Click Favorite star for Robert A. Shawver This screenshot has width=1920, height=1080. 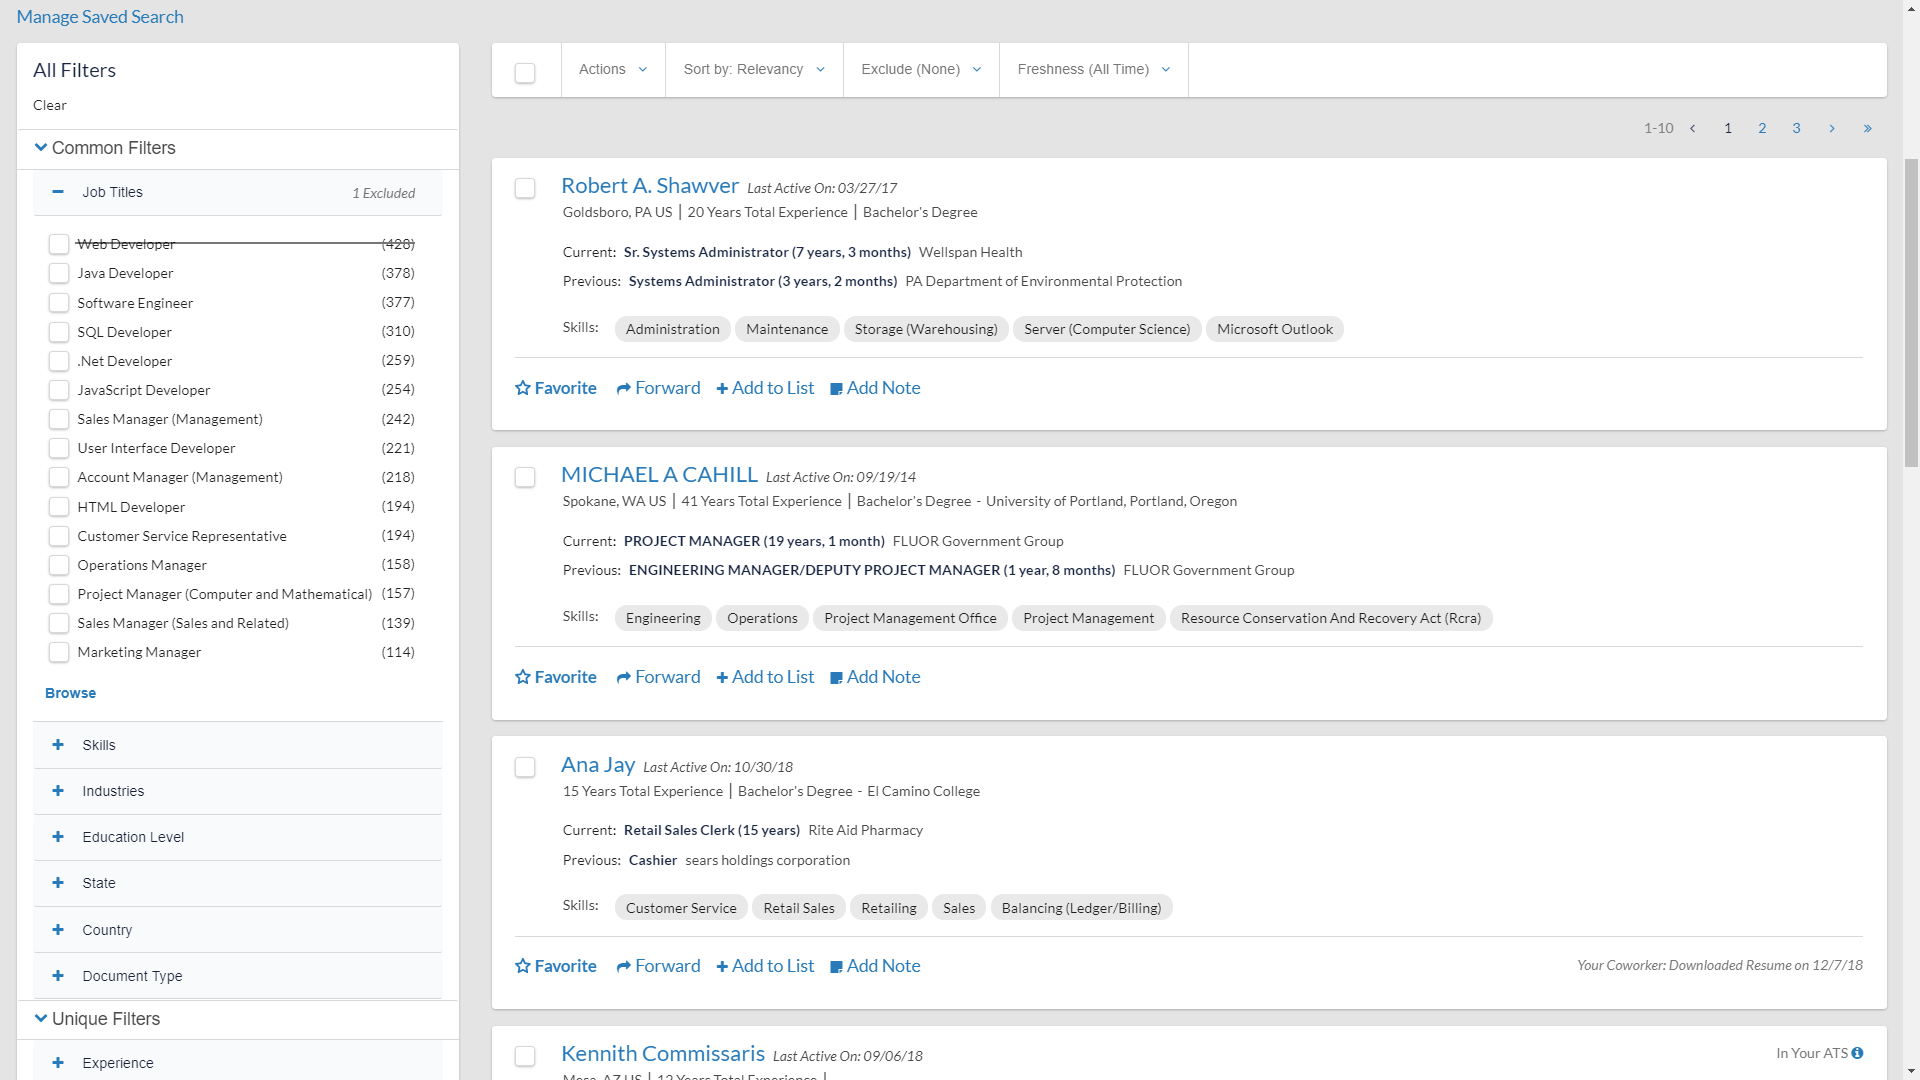coord(523,388)
